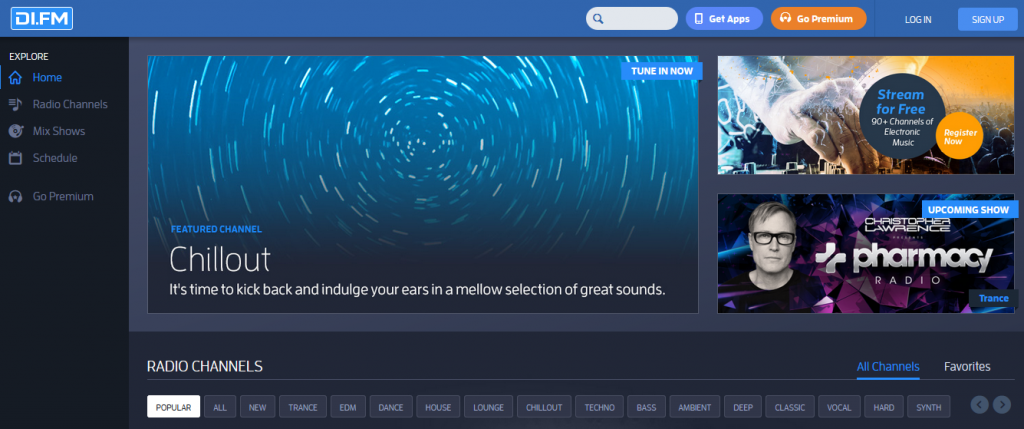Click the Chillout description sentence
The image size is (1024, 429).
417,289
